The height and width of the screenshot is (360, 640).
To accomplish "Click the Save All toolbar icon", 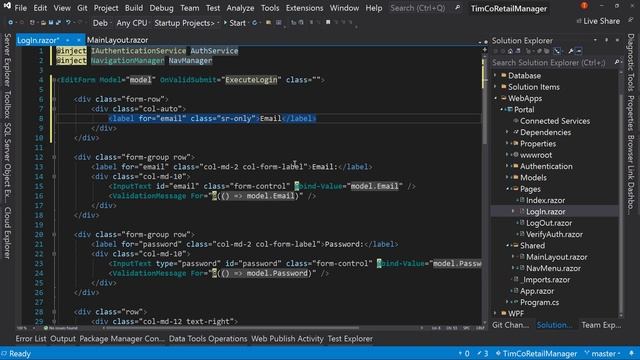I will [58, 23].
